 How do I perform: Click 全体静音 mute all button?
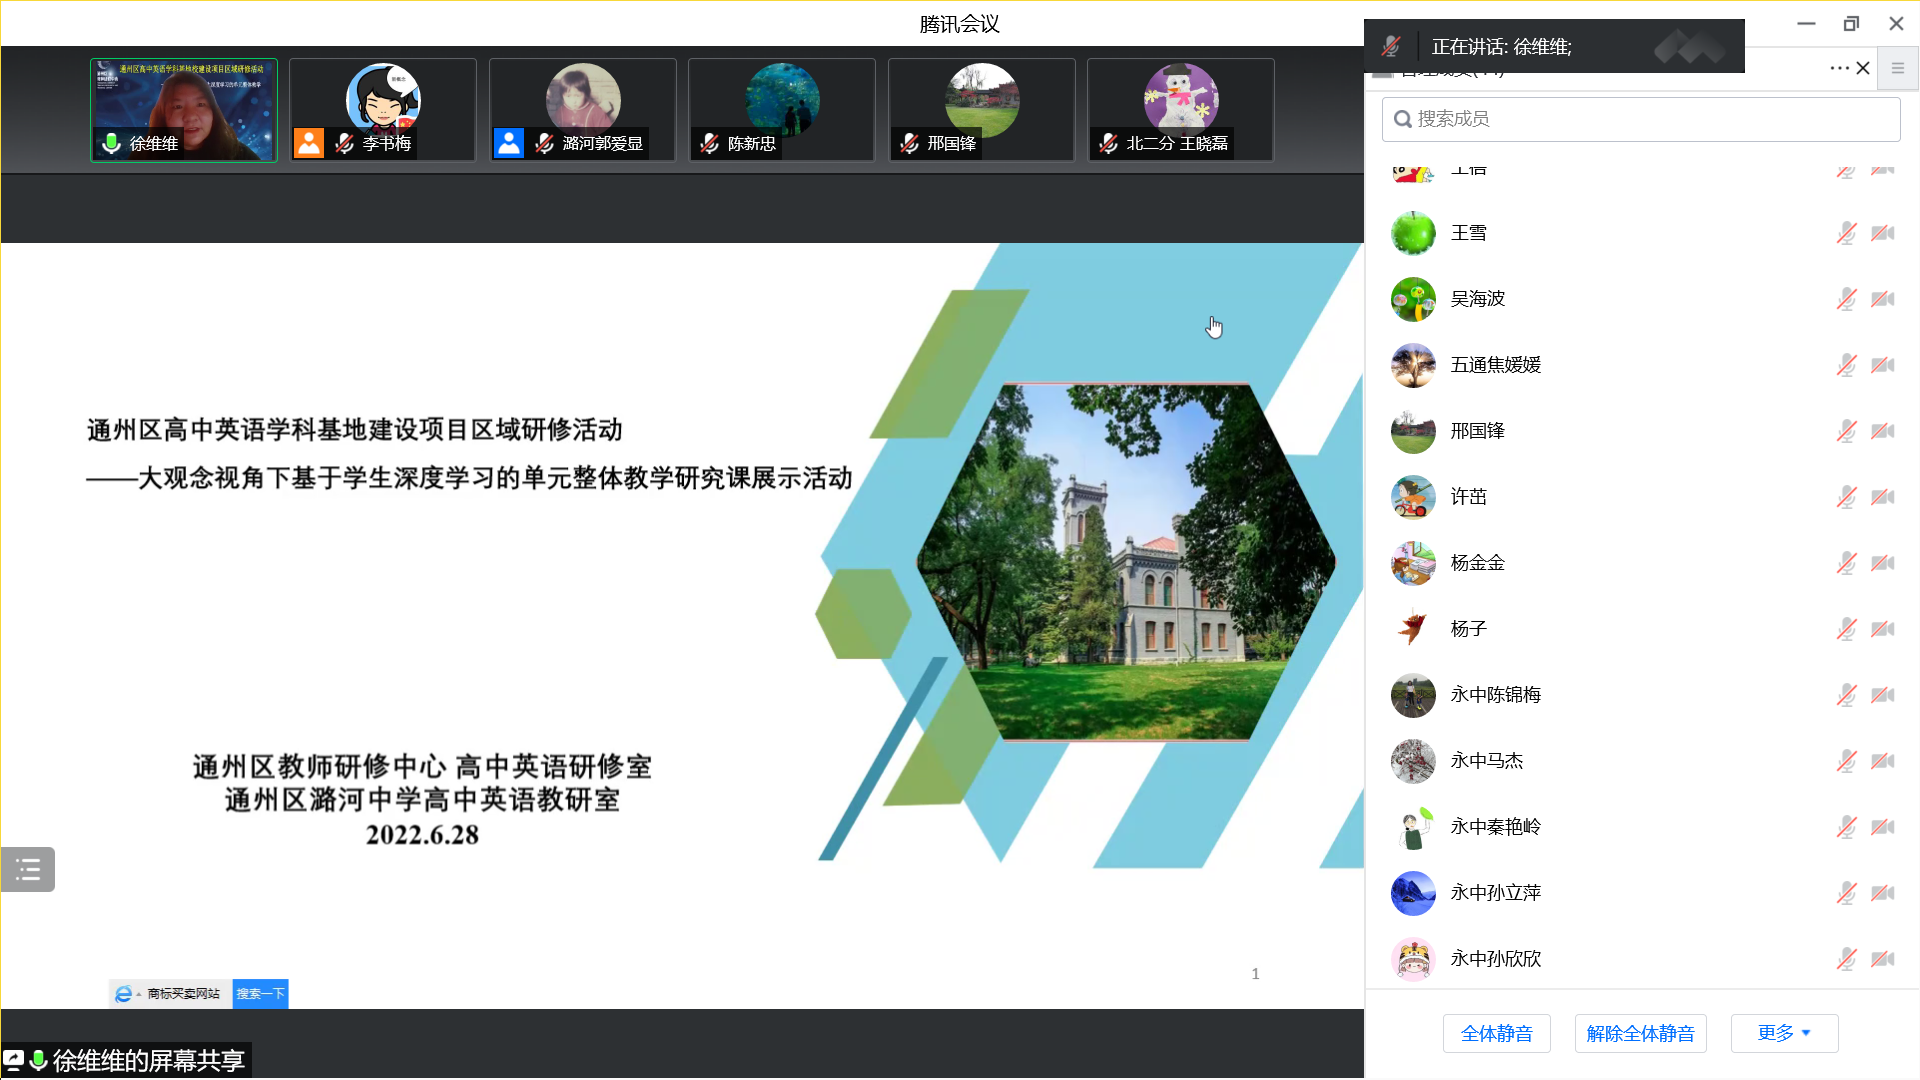1496,1033
